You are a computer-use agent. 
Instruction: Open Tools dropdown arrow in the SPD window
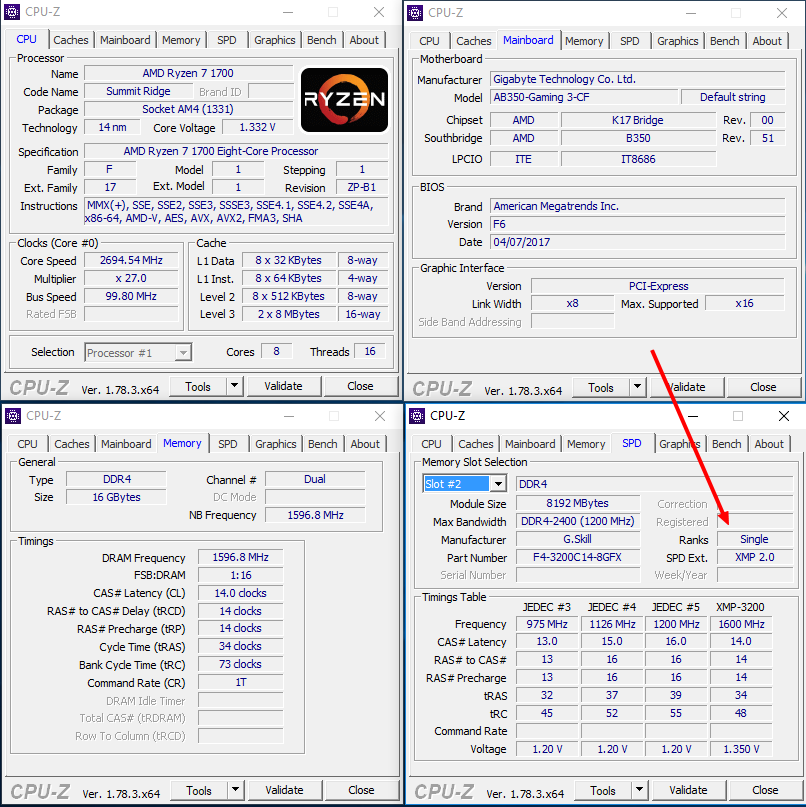coord(639,790)
